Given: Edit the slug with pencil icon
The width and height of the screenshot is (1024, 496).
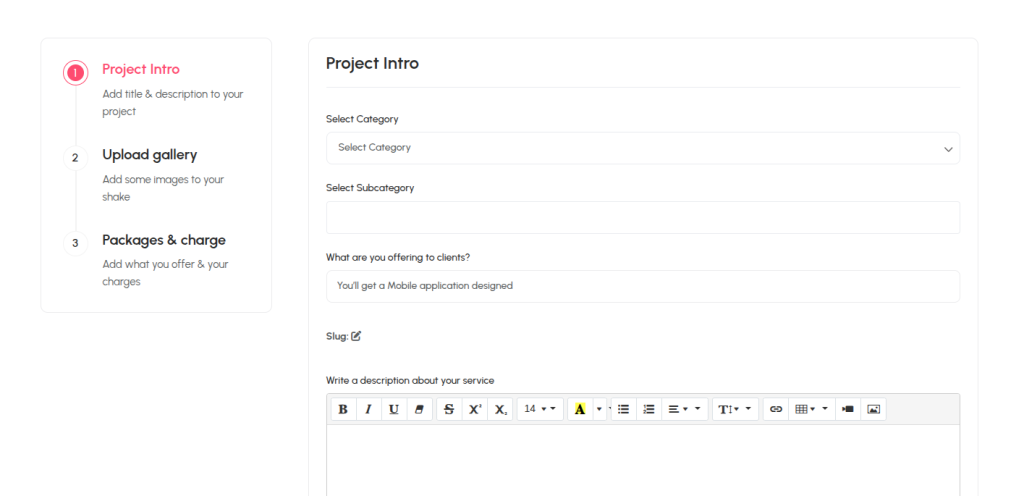Looking at the screenshot, I should pyautogui.click(x=356, y=336).
